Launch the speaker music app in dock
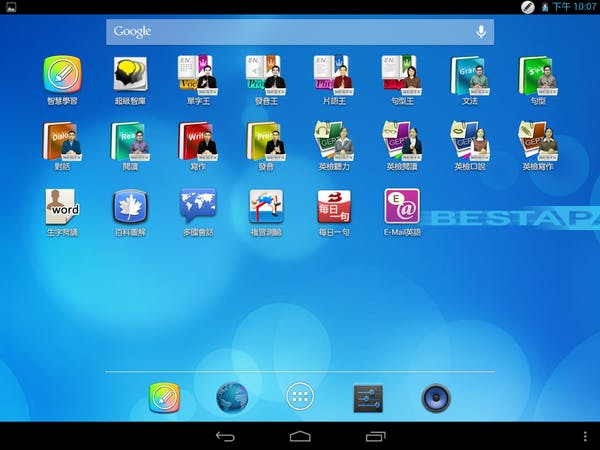The image size is (600, 450). [436, 398]
